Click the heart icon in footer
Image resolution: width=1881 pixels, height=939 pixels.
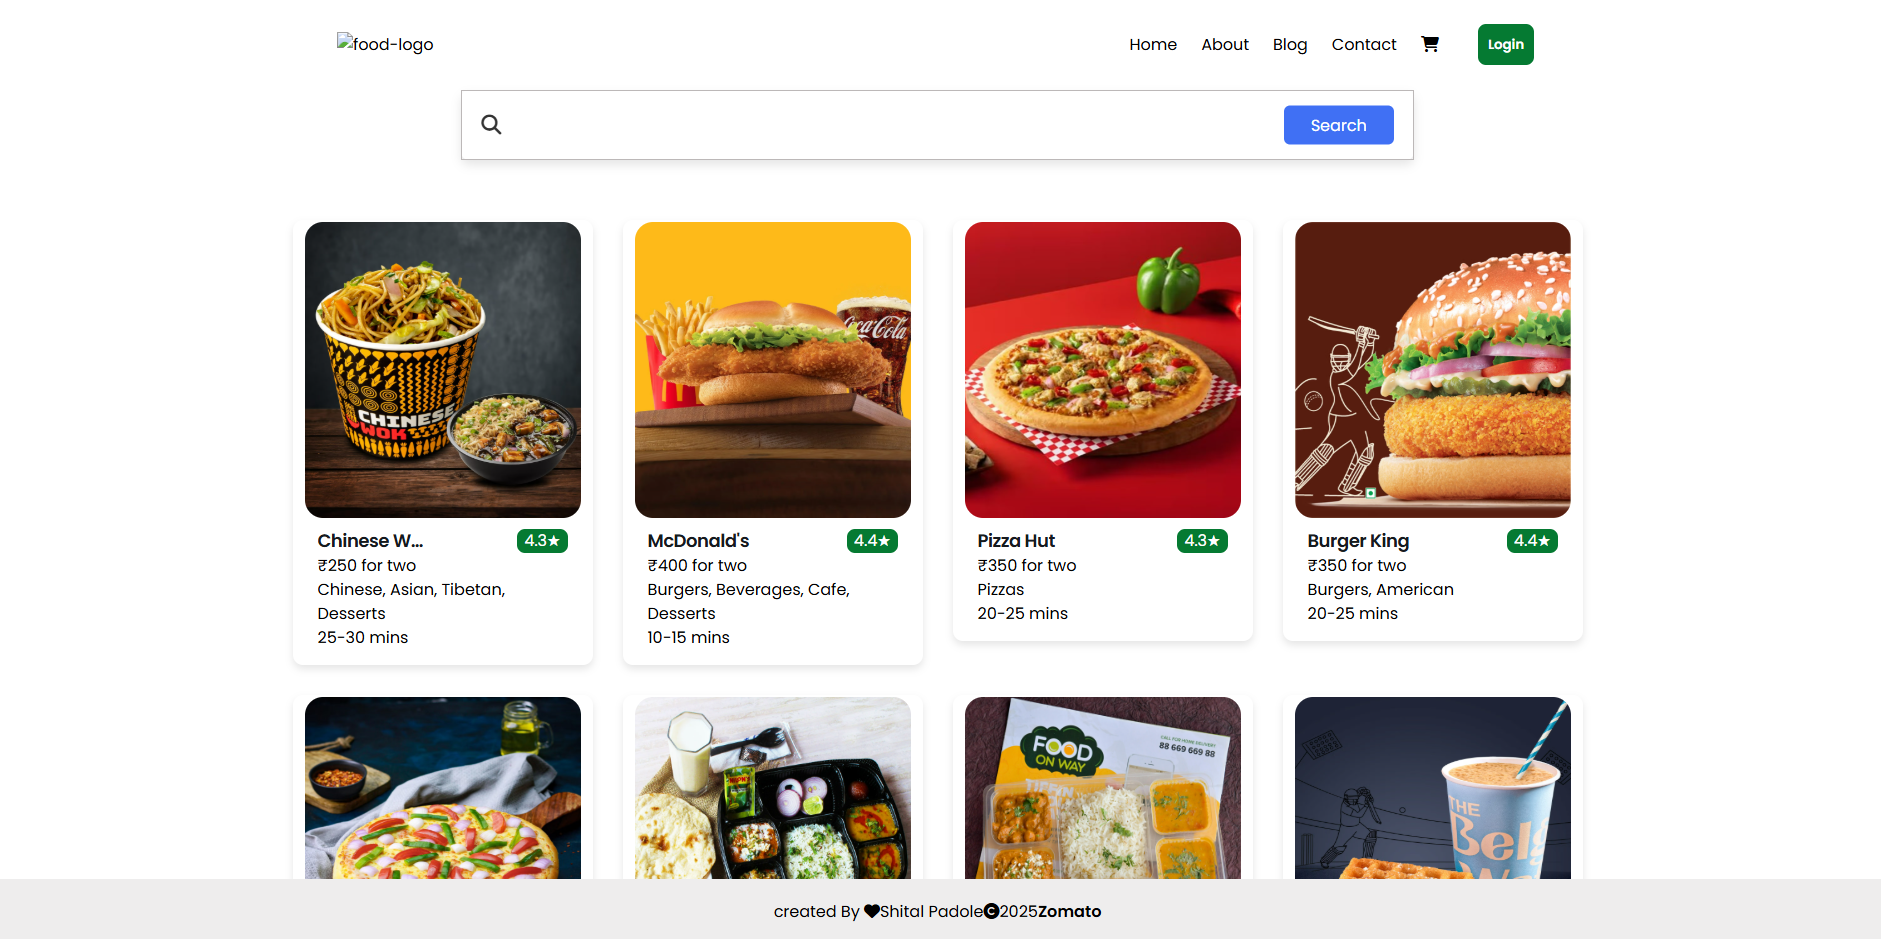872,911
